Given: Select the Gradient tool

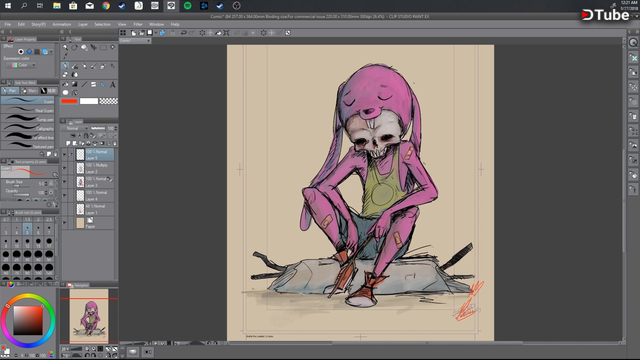Looking at the screenshot, I should 75,84.
